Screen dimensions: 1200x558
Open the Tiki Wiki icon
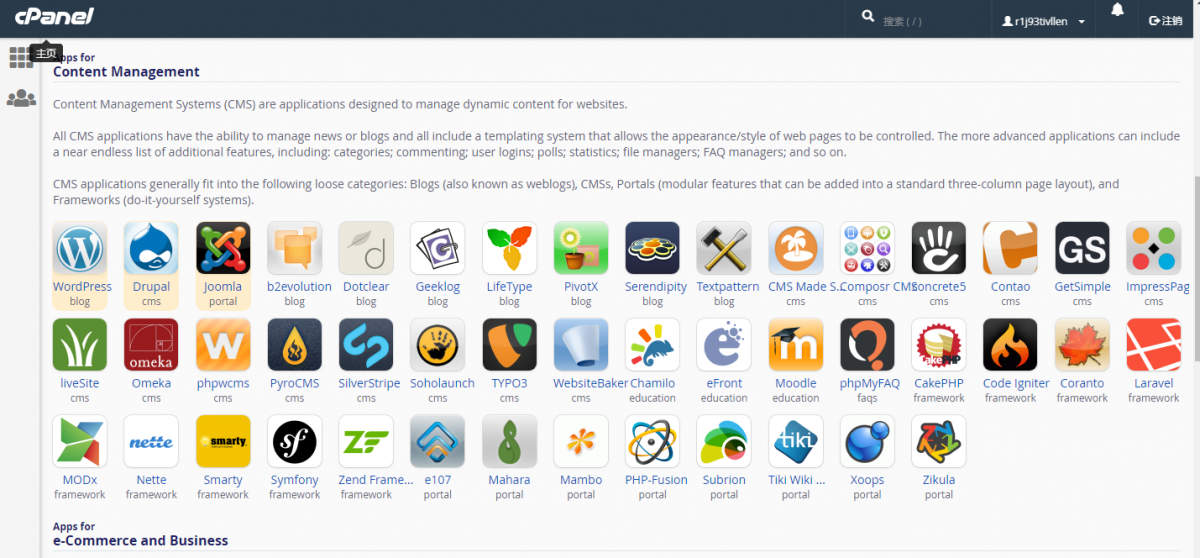796,441
